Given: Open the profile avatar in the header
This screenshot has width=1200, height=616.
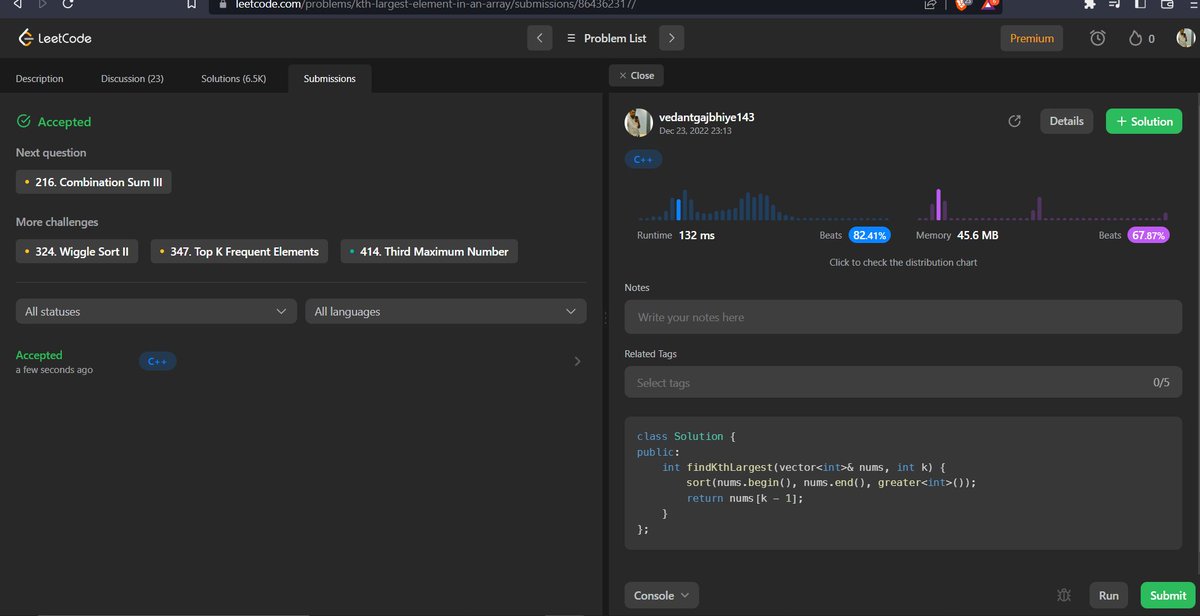Looking at the screenshot, I should 1186,38.
